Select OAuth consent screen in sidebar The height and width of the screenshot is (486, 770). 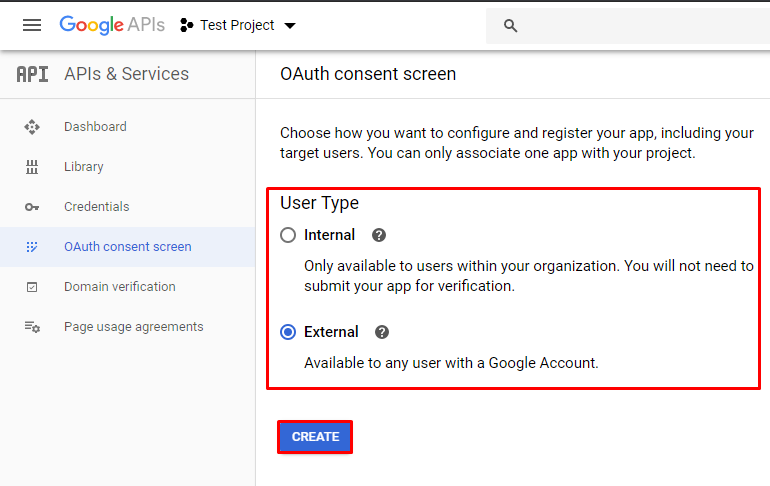click(x=128, y=247)
